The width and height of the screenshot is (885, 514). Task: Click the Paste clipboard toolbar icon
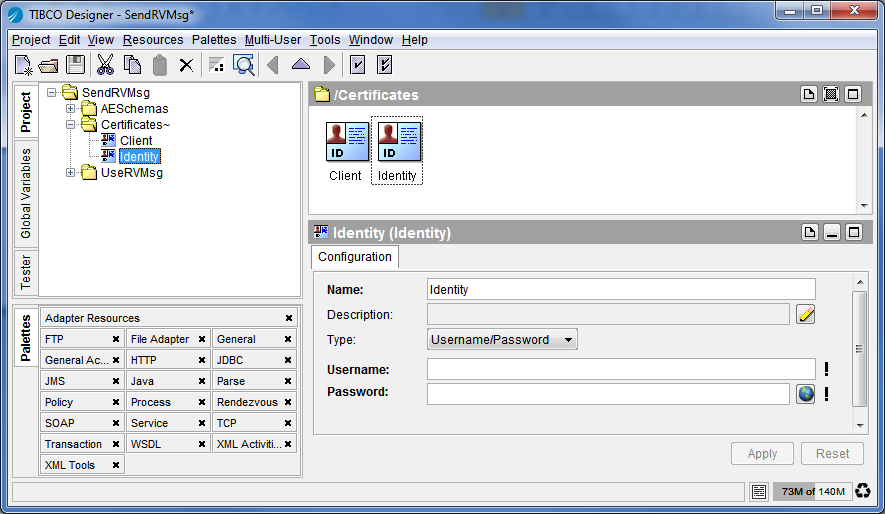coord(160,65)
